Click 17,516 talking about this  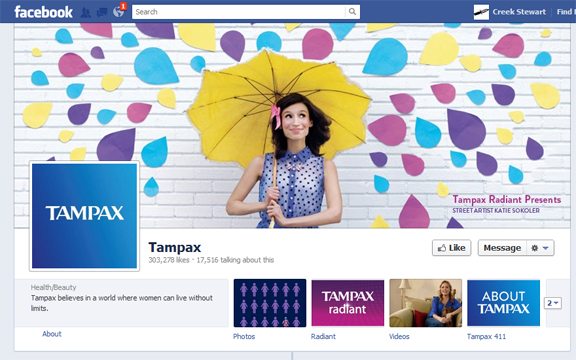tap(235, 260)
